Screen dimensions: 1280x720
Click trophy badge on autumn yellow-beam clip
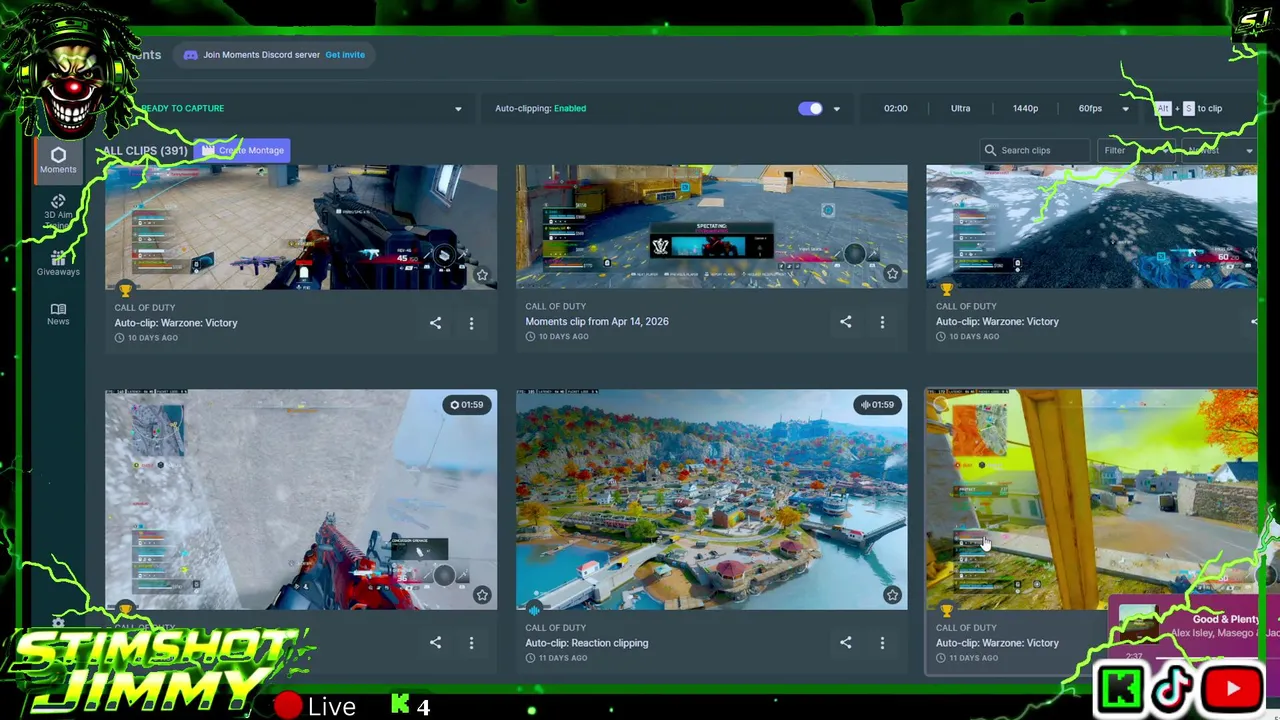tap(946, 611)
